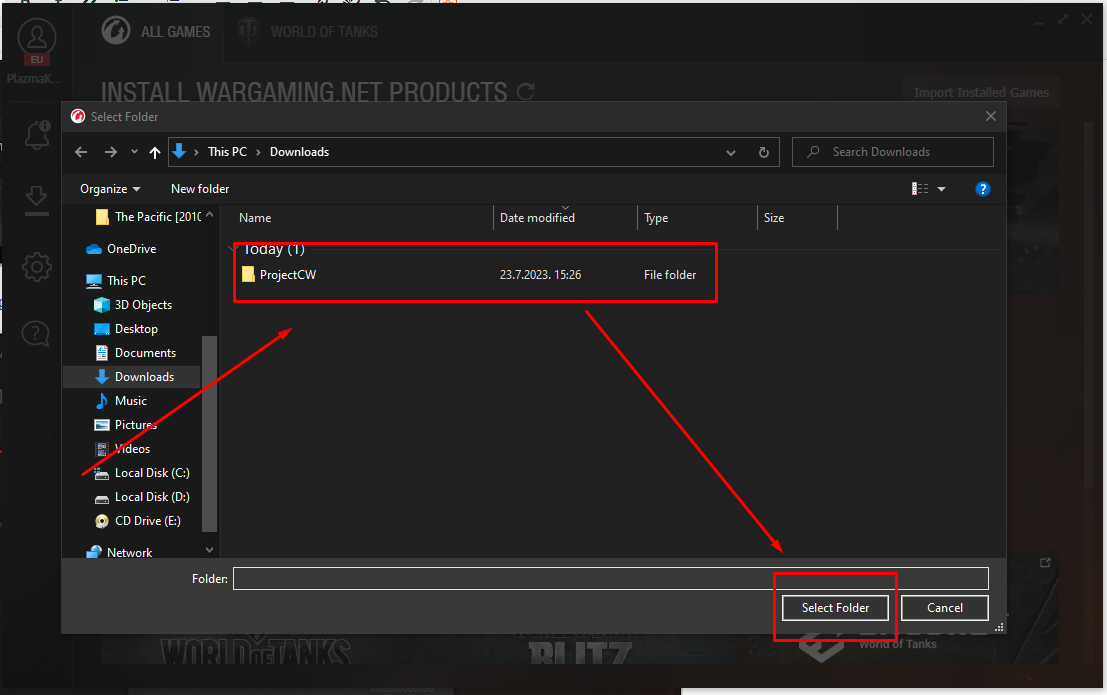Select Downloads in the sidebar tree
This screenshot has width=1107, height=695.
133,376
